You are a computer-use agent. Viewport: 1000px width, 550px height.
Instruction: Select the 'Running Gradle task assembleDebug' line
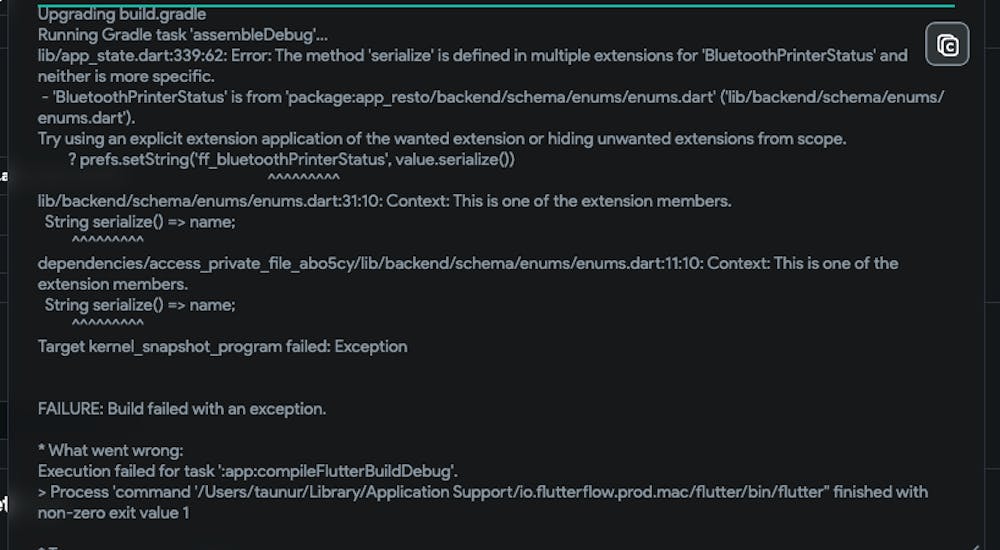183,35
